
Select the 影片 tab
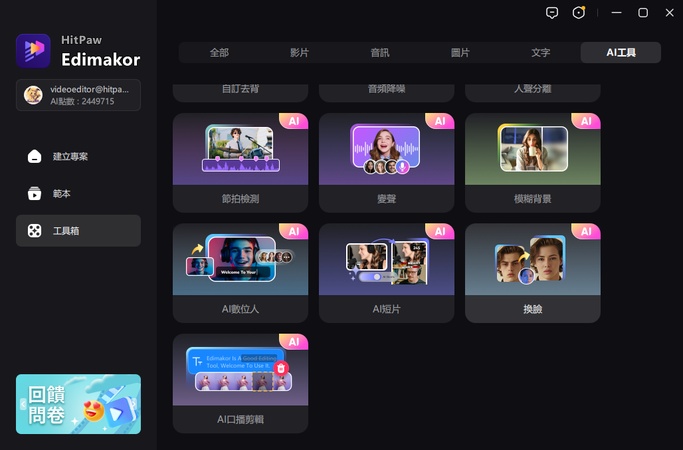tap(300, 53)
